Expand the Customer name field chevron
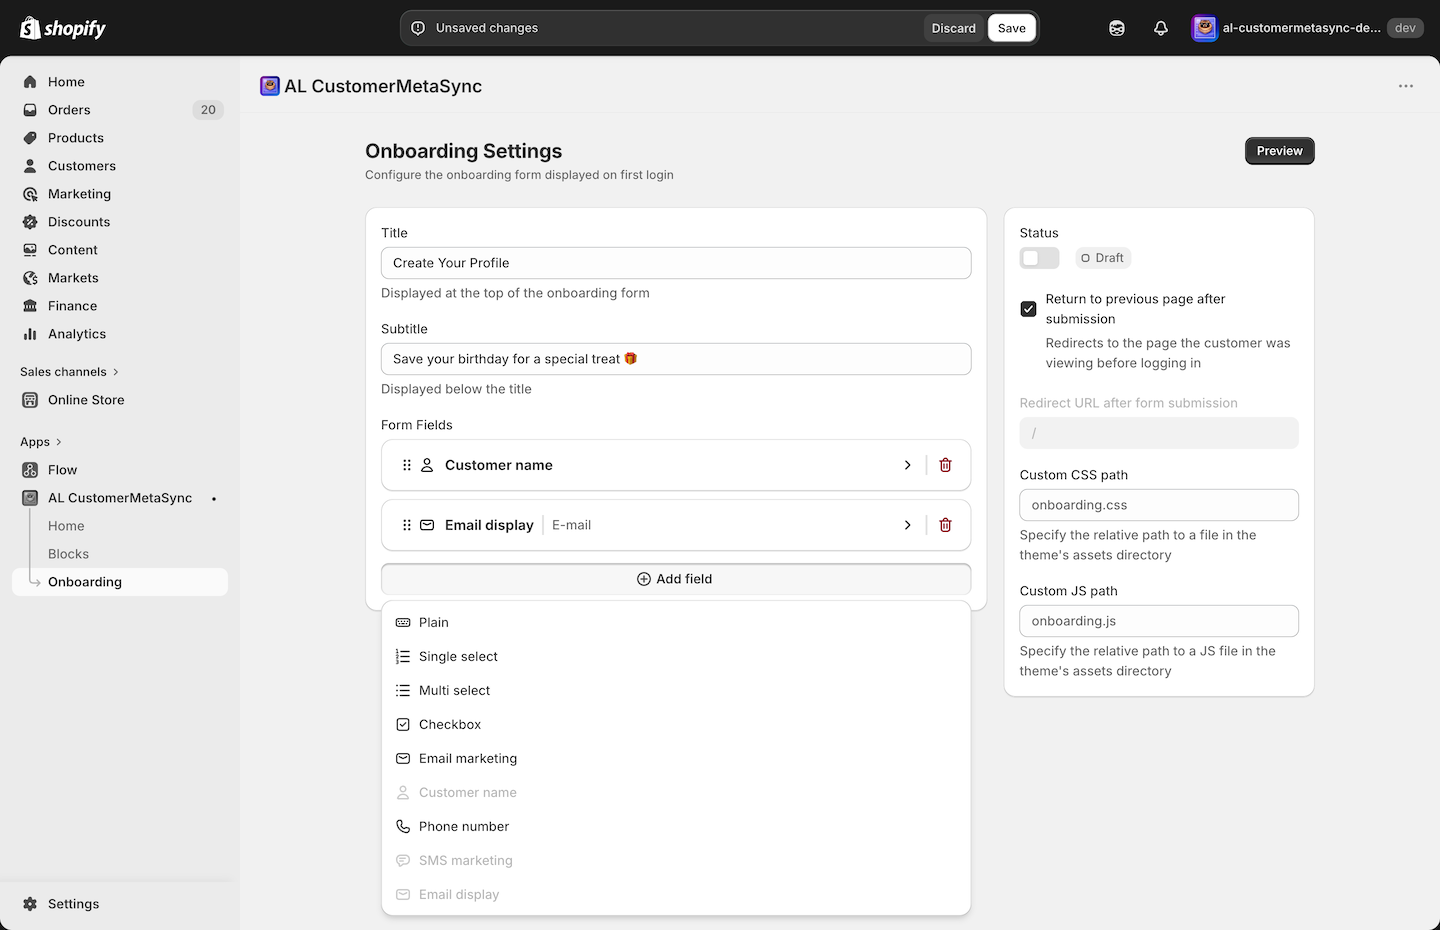 point(907,465)
